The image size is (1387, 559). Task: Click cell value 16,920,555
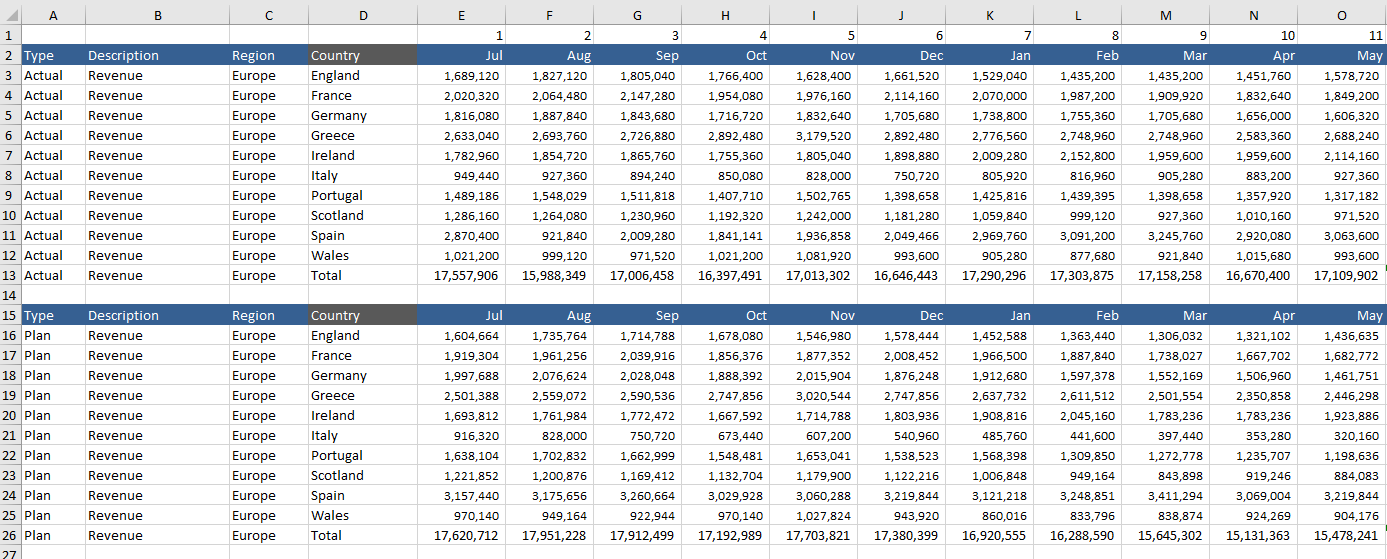990,536
